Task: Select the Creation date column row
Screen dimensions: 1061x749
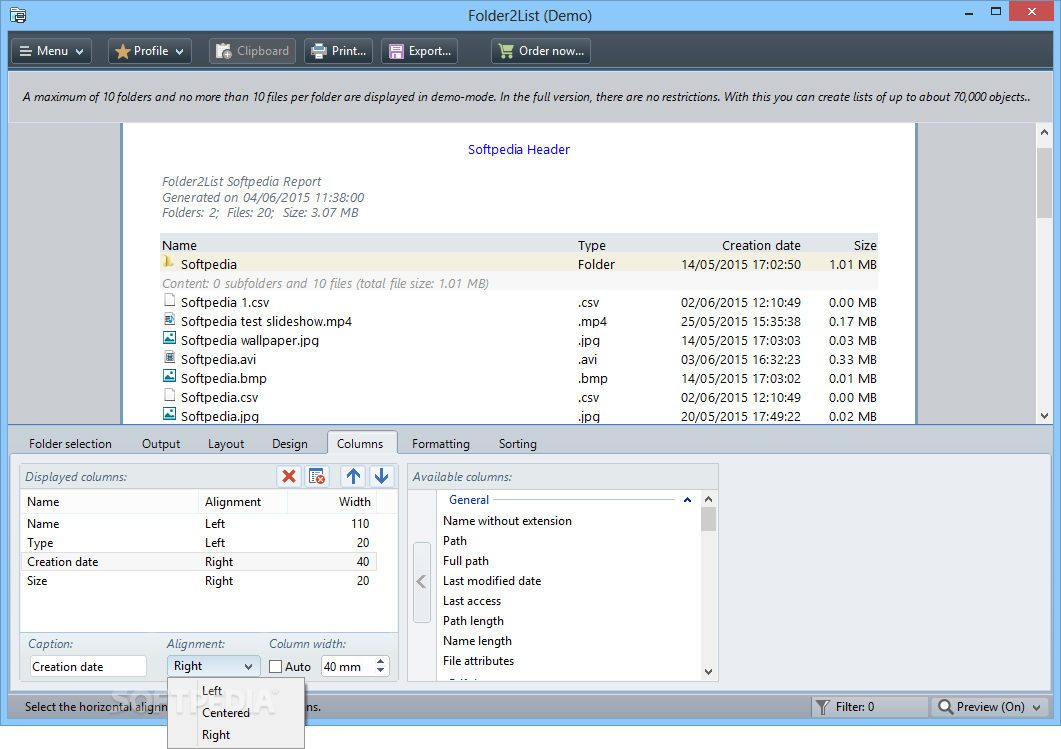Action: (199, 562)
